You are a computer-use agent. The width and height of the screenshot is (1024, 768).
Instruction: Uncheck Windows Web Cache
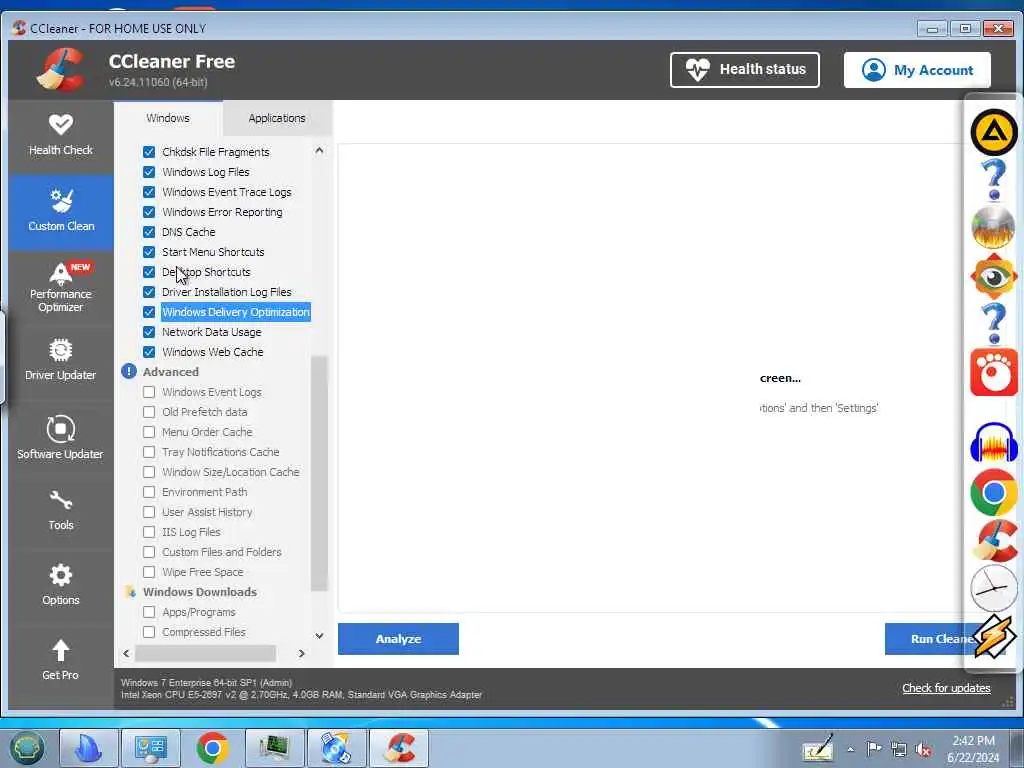149,352
